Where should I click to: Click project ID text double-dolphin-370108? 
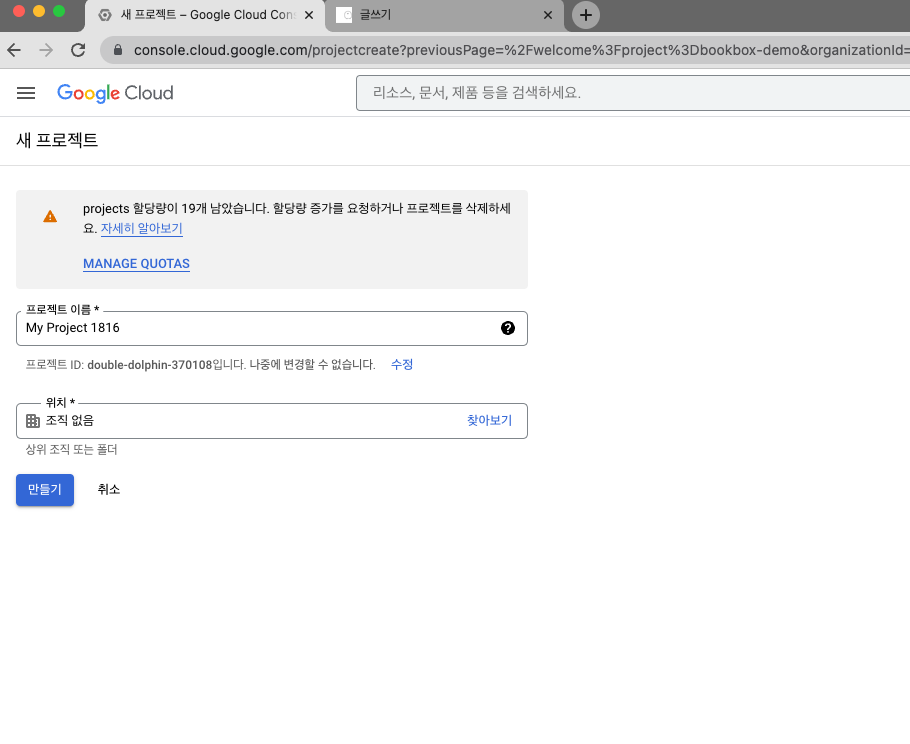click(150, 365)
